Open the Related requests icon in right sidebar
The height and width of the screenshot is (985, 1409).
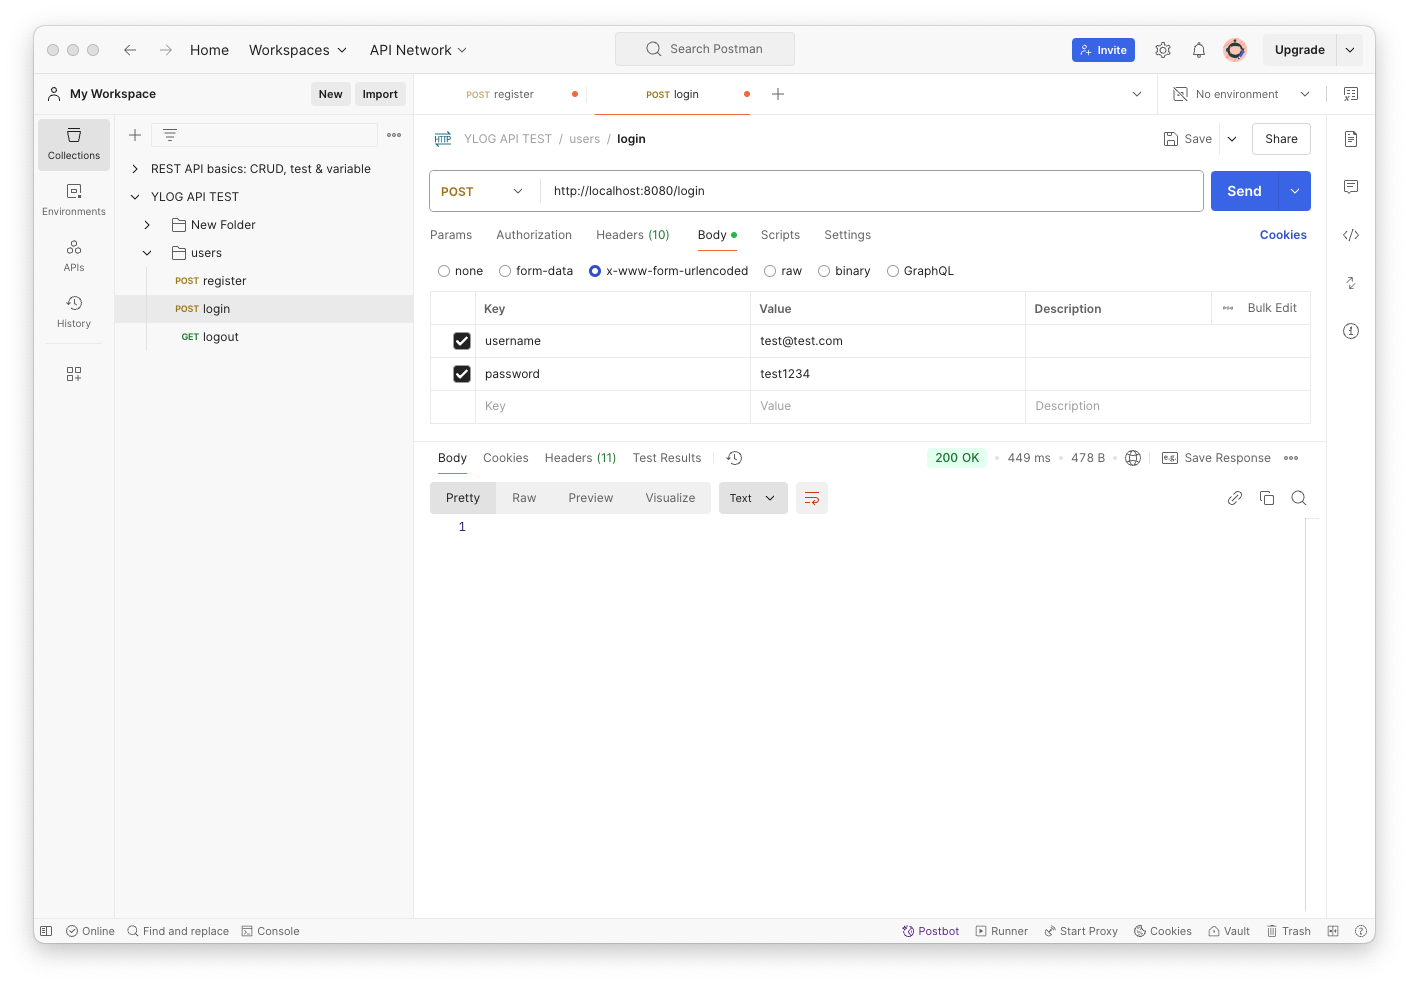click(x=1351, y=283)
